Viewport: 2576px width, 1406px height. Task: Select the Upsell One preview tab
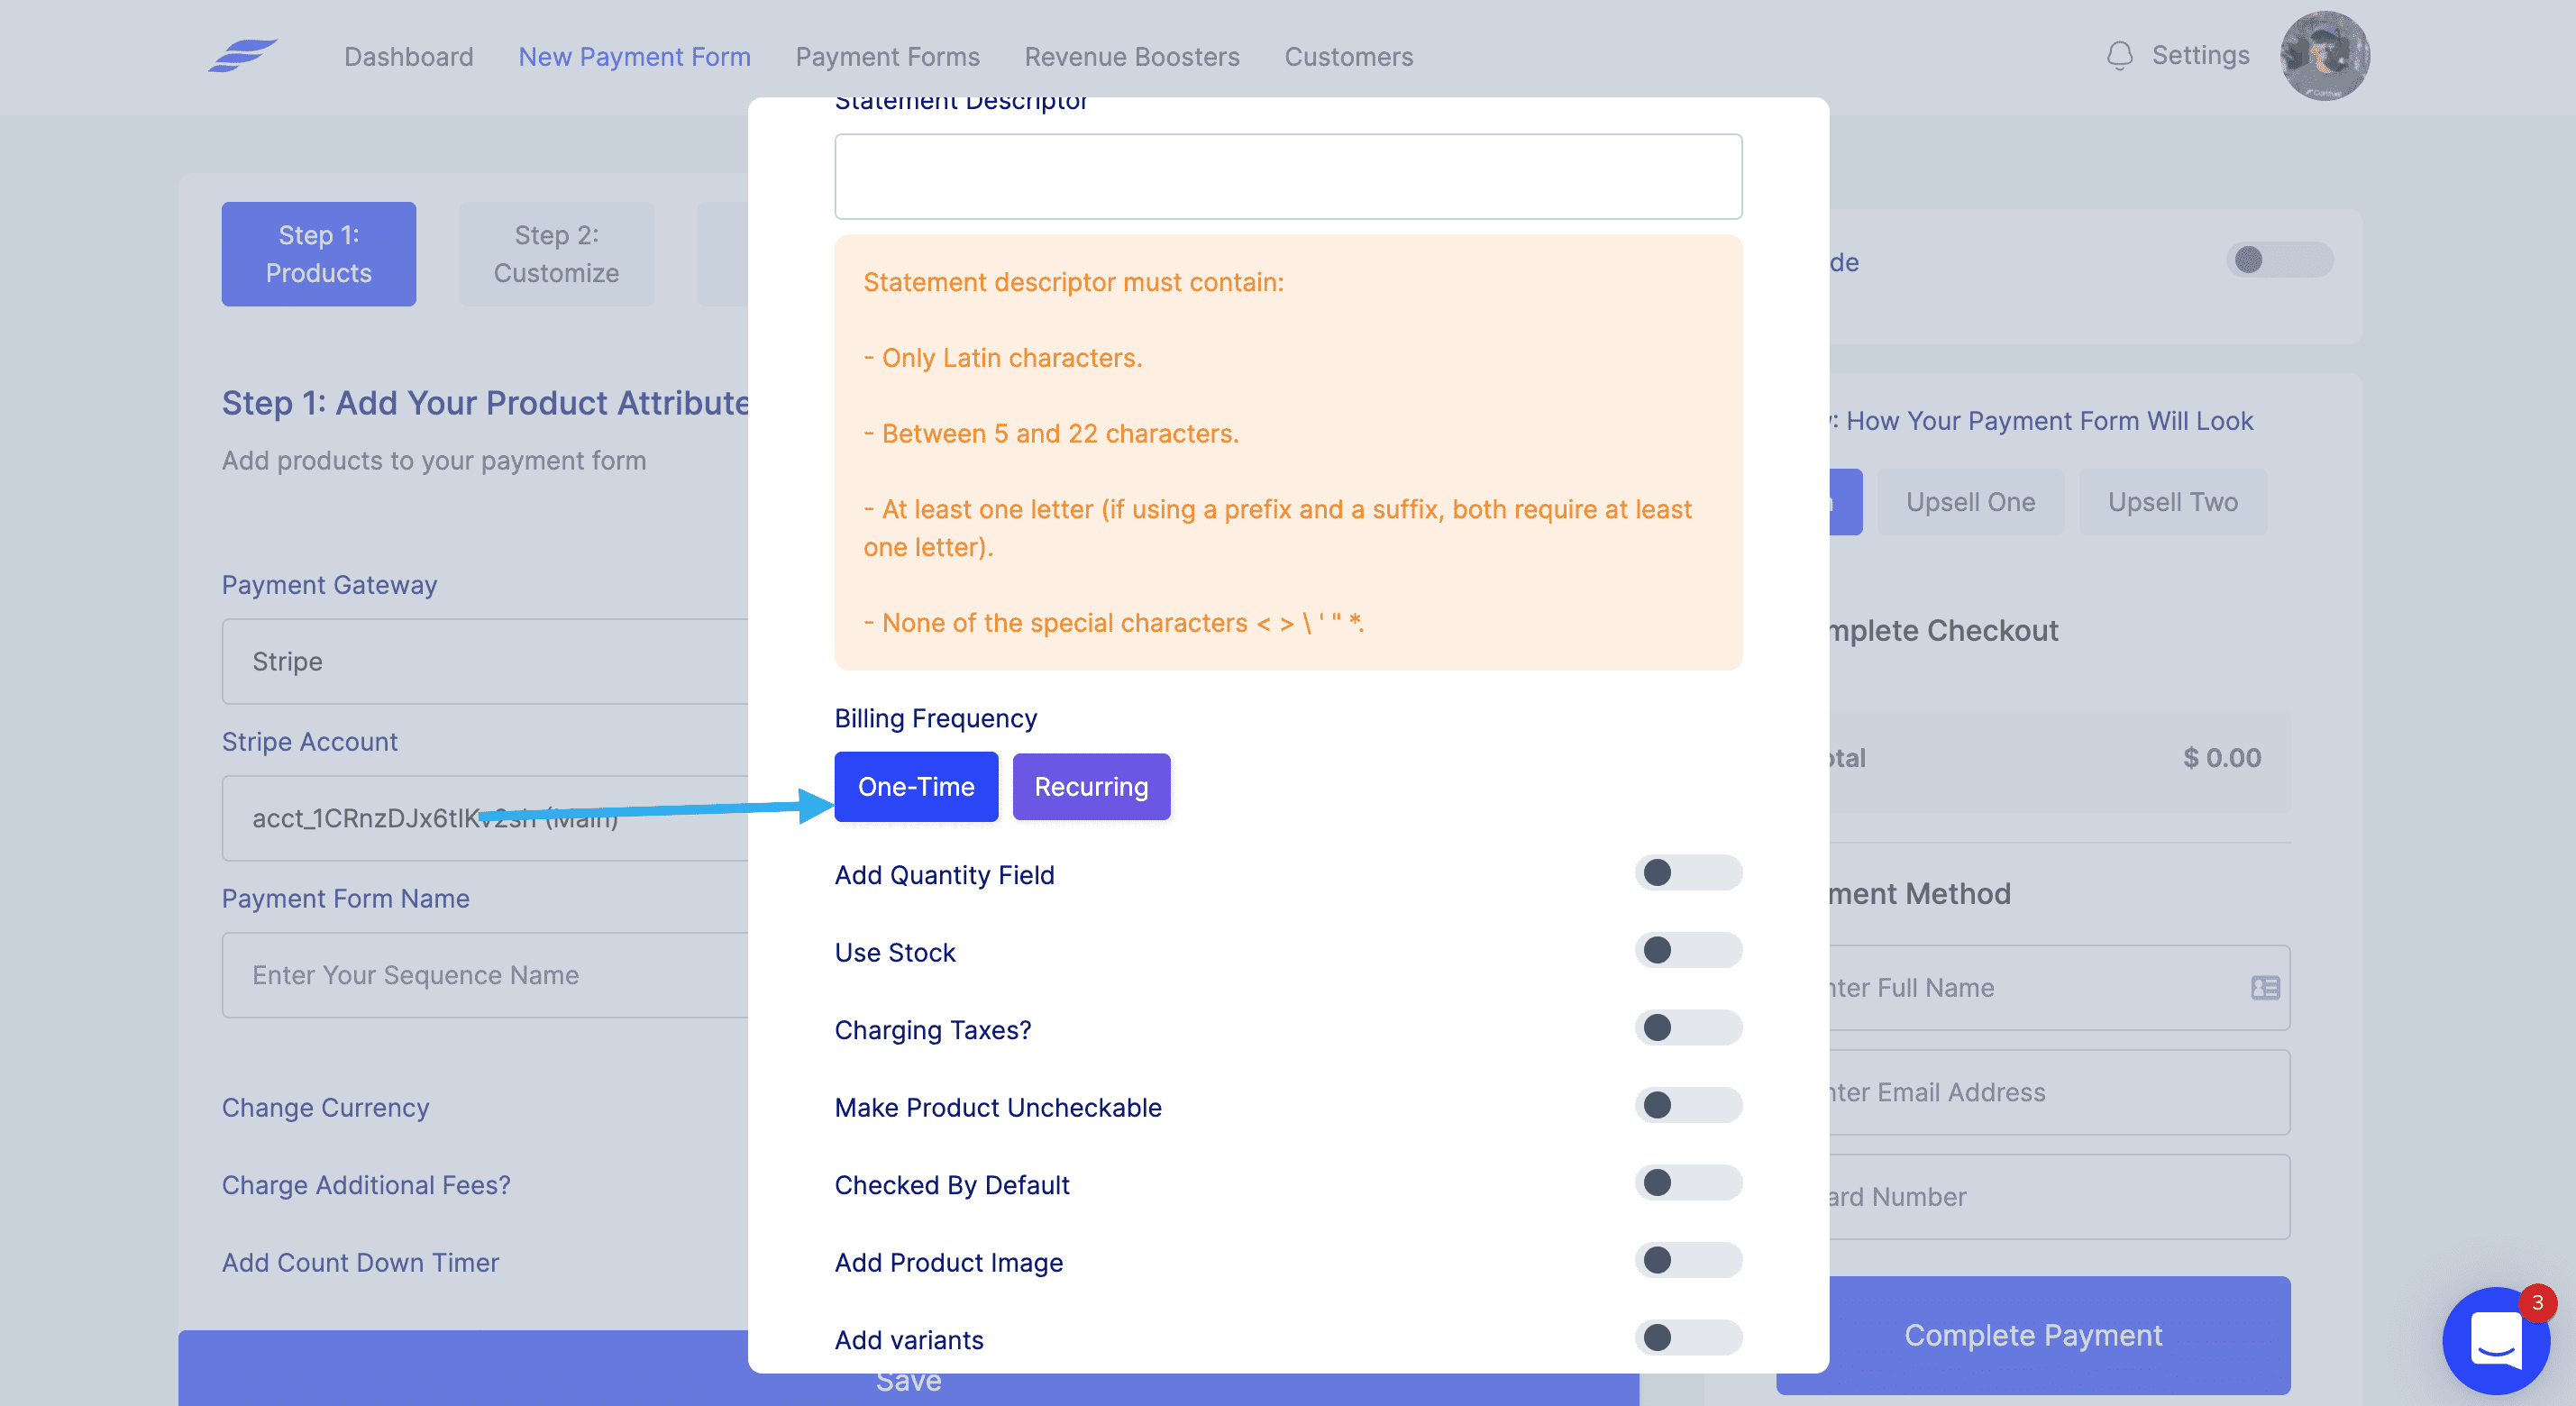(1969, 502)
